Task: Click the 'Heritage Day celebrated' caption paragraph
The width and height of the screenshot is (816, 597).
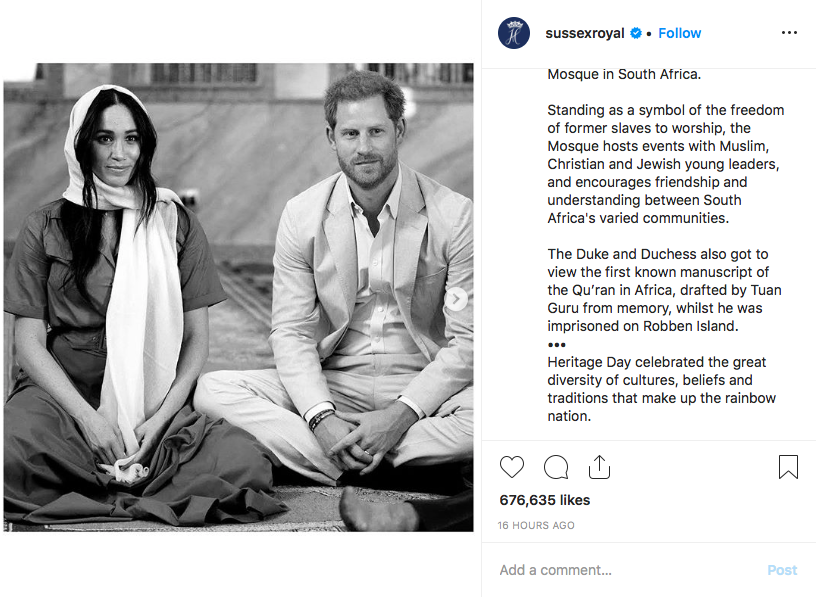Action: (661, 389)
